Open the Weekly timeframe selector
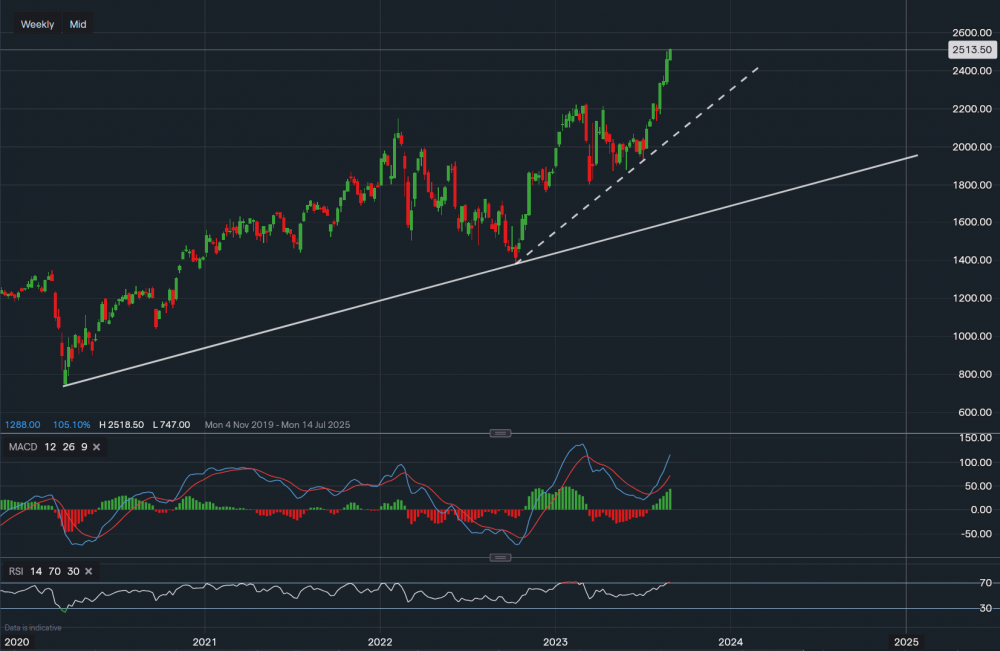This screenshot has height=651, width=1000. click(37, 24)
